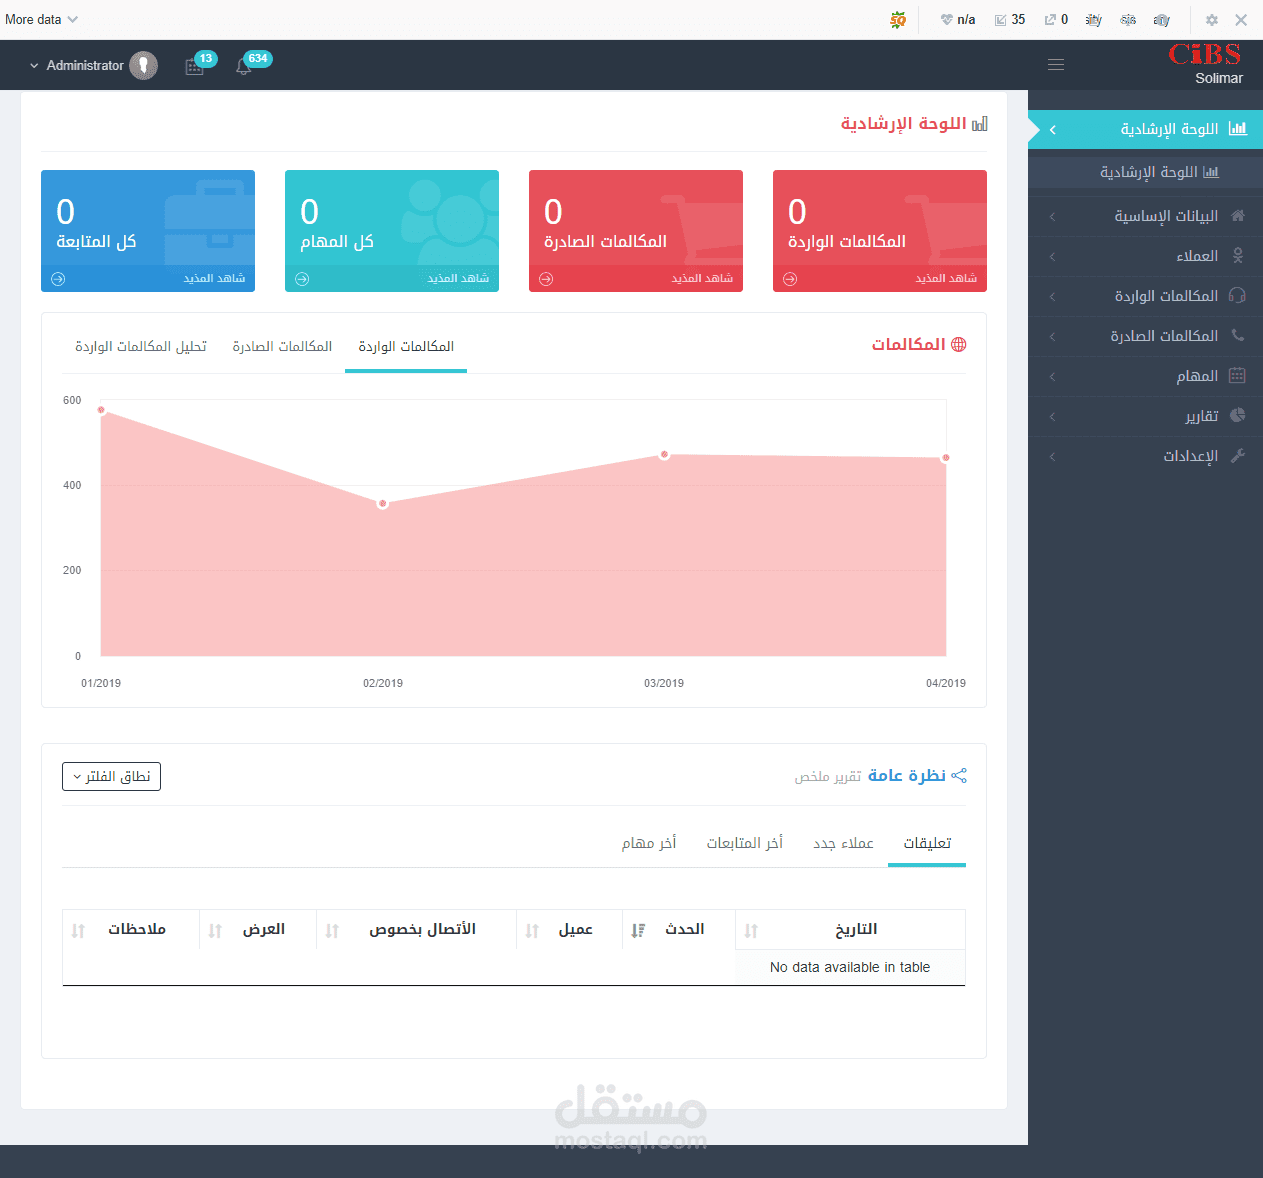Select the تعليقات tab
This screenshot has height=1178, width=1263.
coord(927,843)
